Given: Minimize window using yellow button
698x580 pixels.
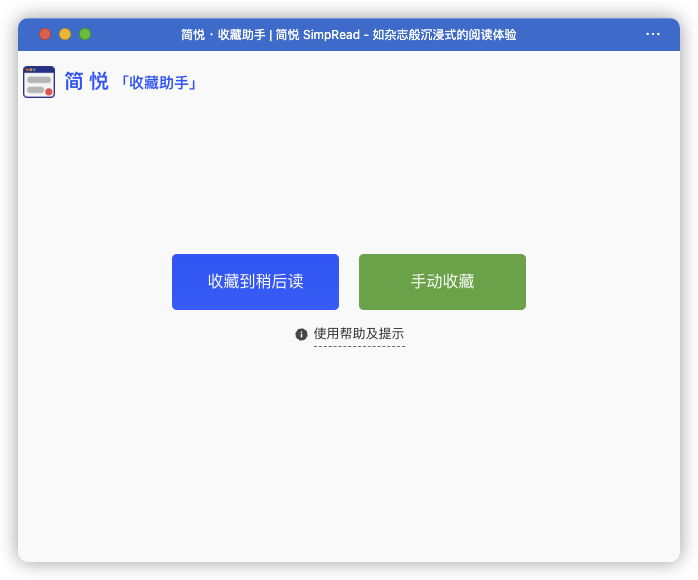Looking at the screenshot, I should coord(65,34).
